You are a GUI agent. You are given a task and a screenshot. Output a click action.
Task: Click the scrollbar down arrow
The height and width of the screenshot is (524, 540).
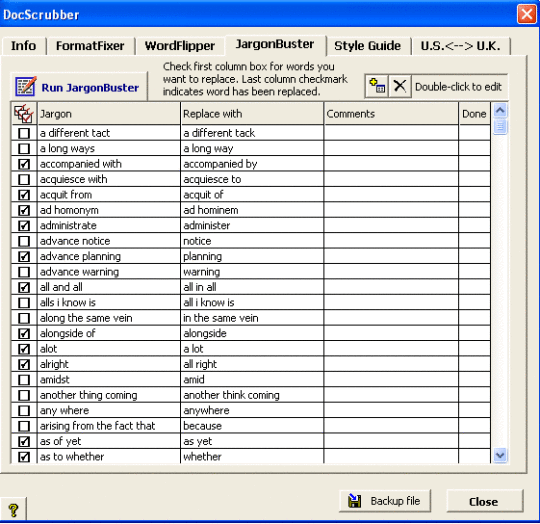point(500,455)
